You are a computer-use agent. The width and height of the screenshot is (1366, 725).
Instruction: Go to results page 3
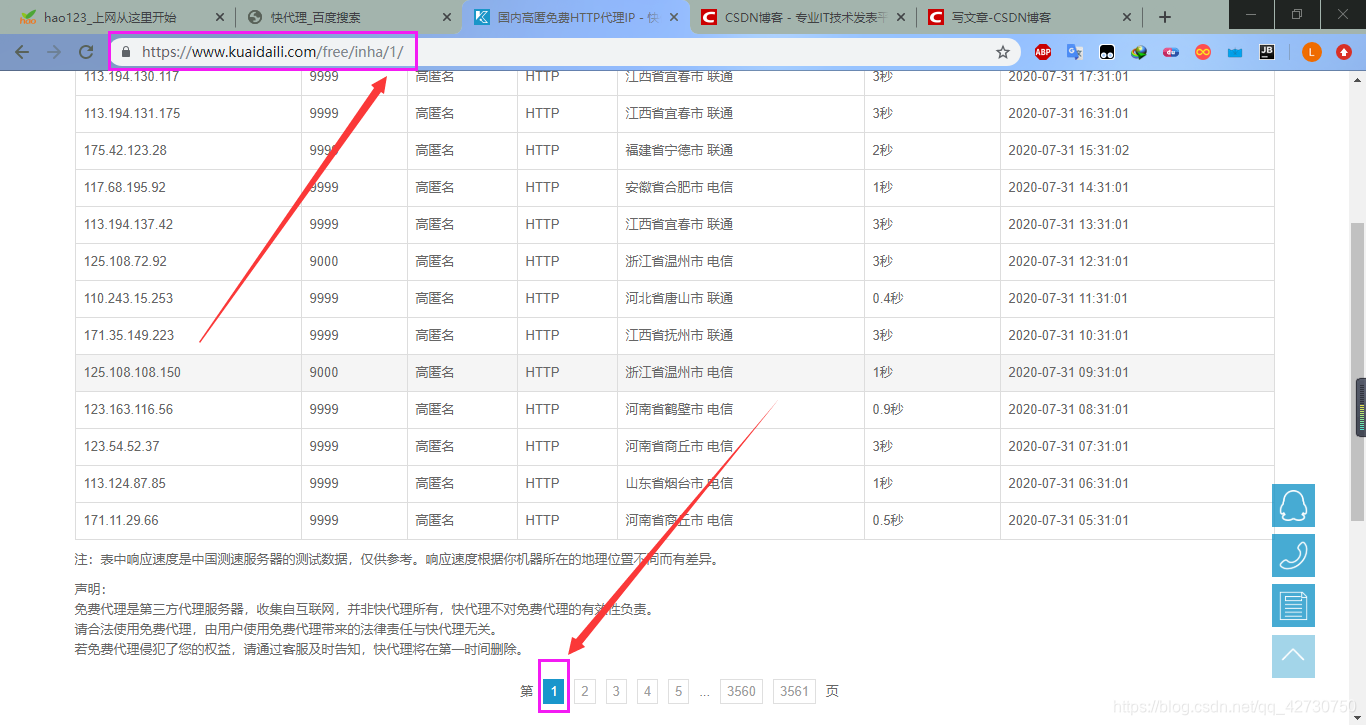[616, 691]
